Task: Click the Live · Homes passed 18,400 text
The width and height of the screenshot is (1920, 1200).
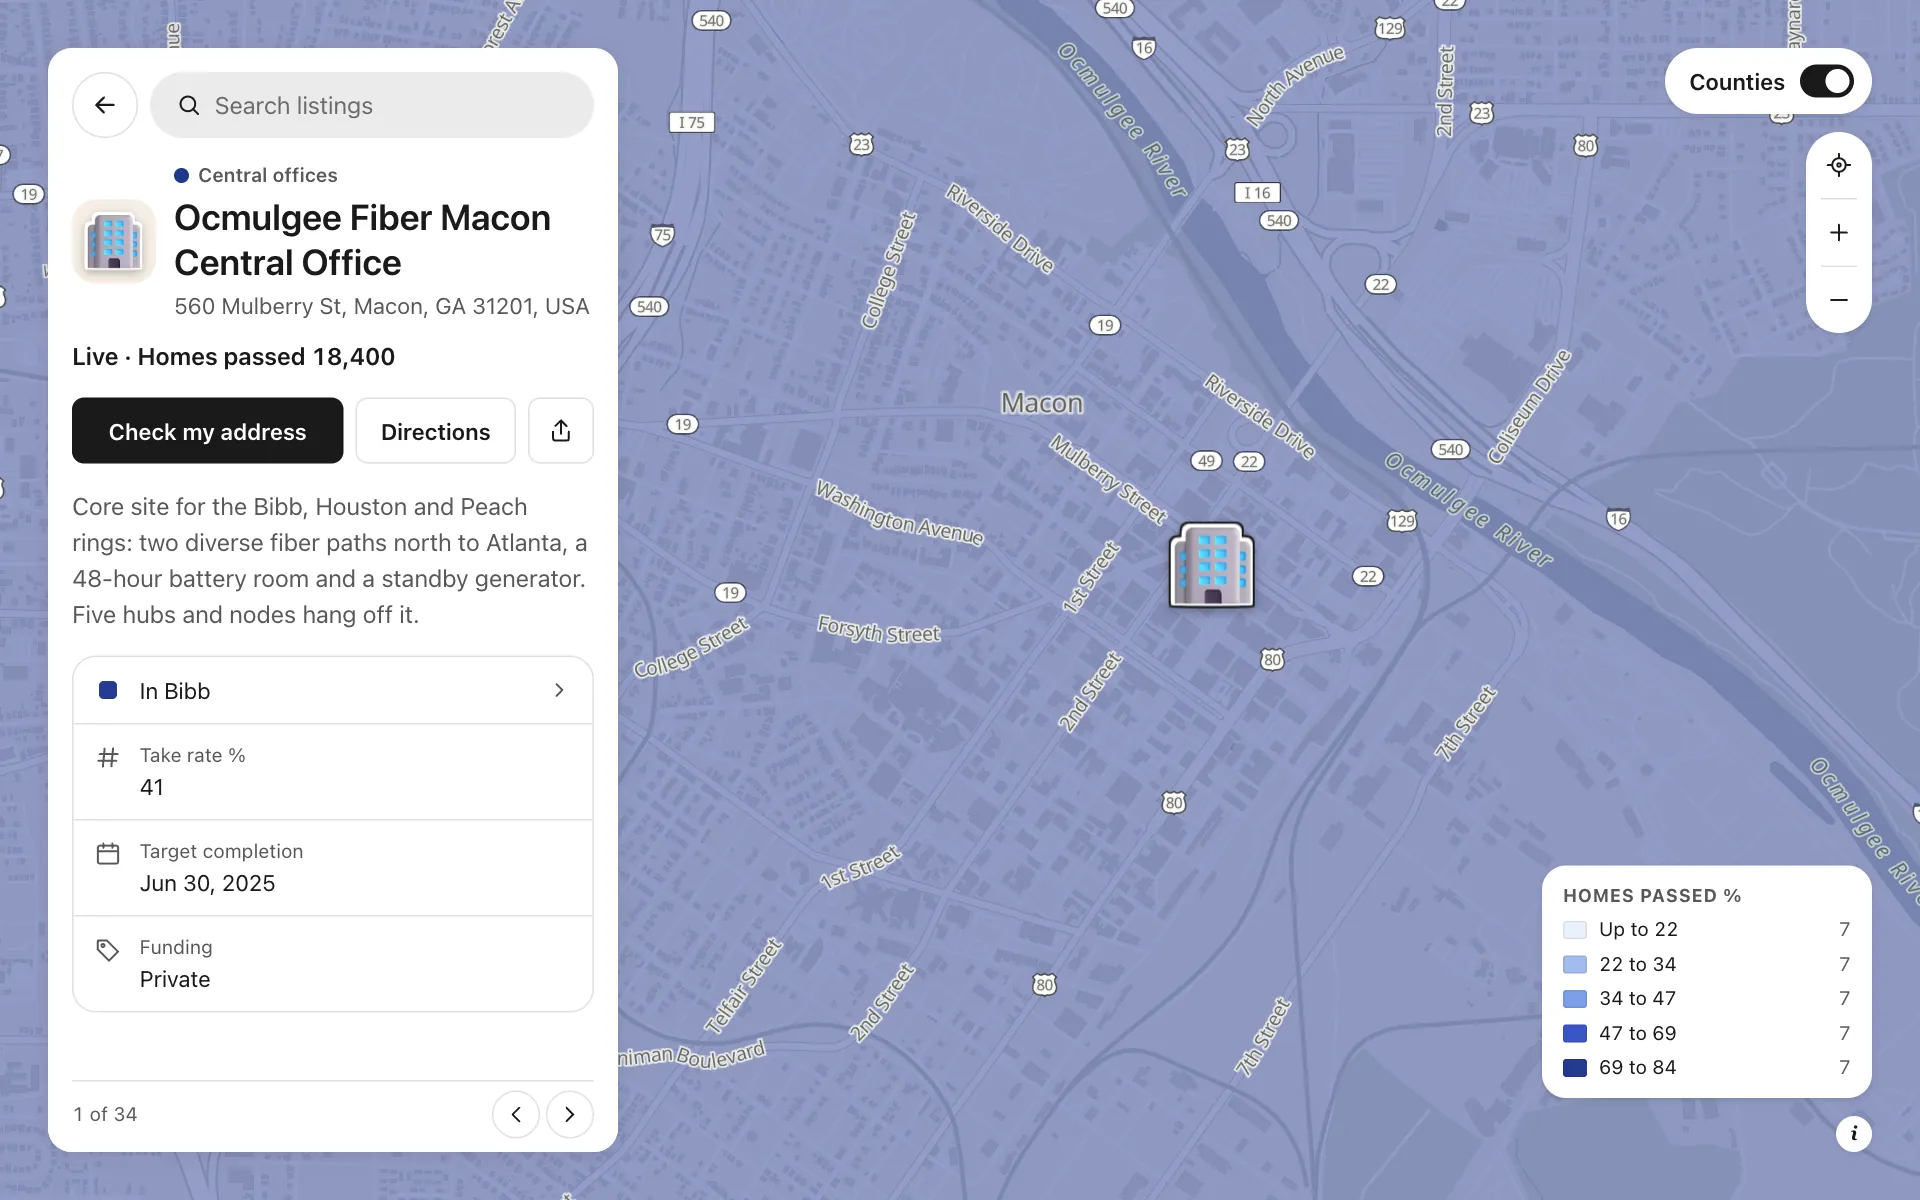Action: pyautogui.click(x=233, y=357)
